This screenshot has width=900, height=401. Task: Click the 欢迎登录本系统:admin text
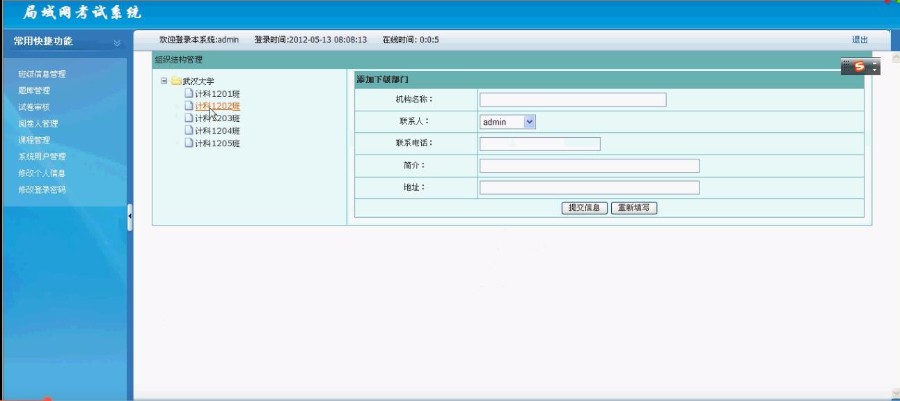[x=199, y=40]
